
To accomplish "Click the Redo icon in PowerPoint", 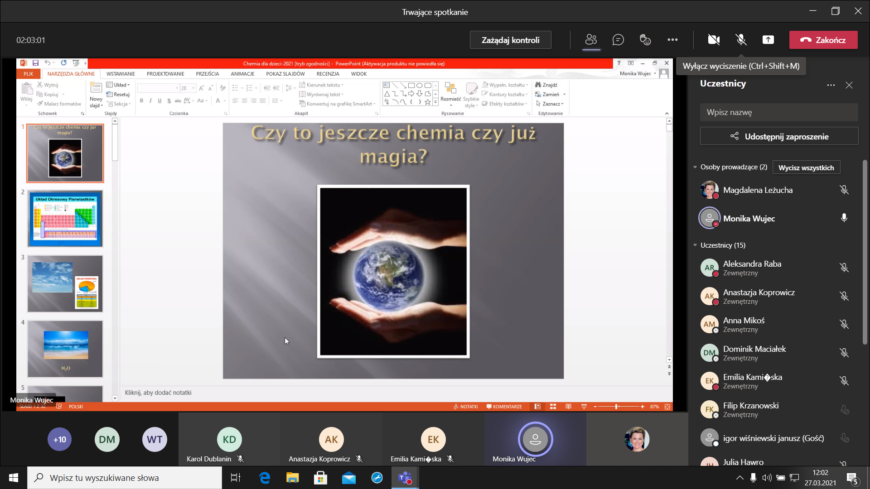I will tap(63, 63).
